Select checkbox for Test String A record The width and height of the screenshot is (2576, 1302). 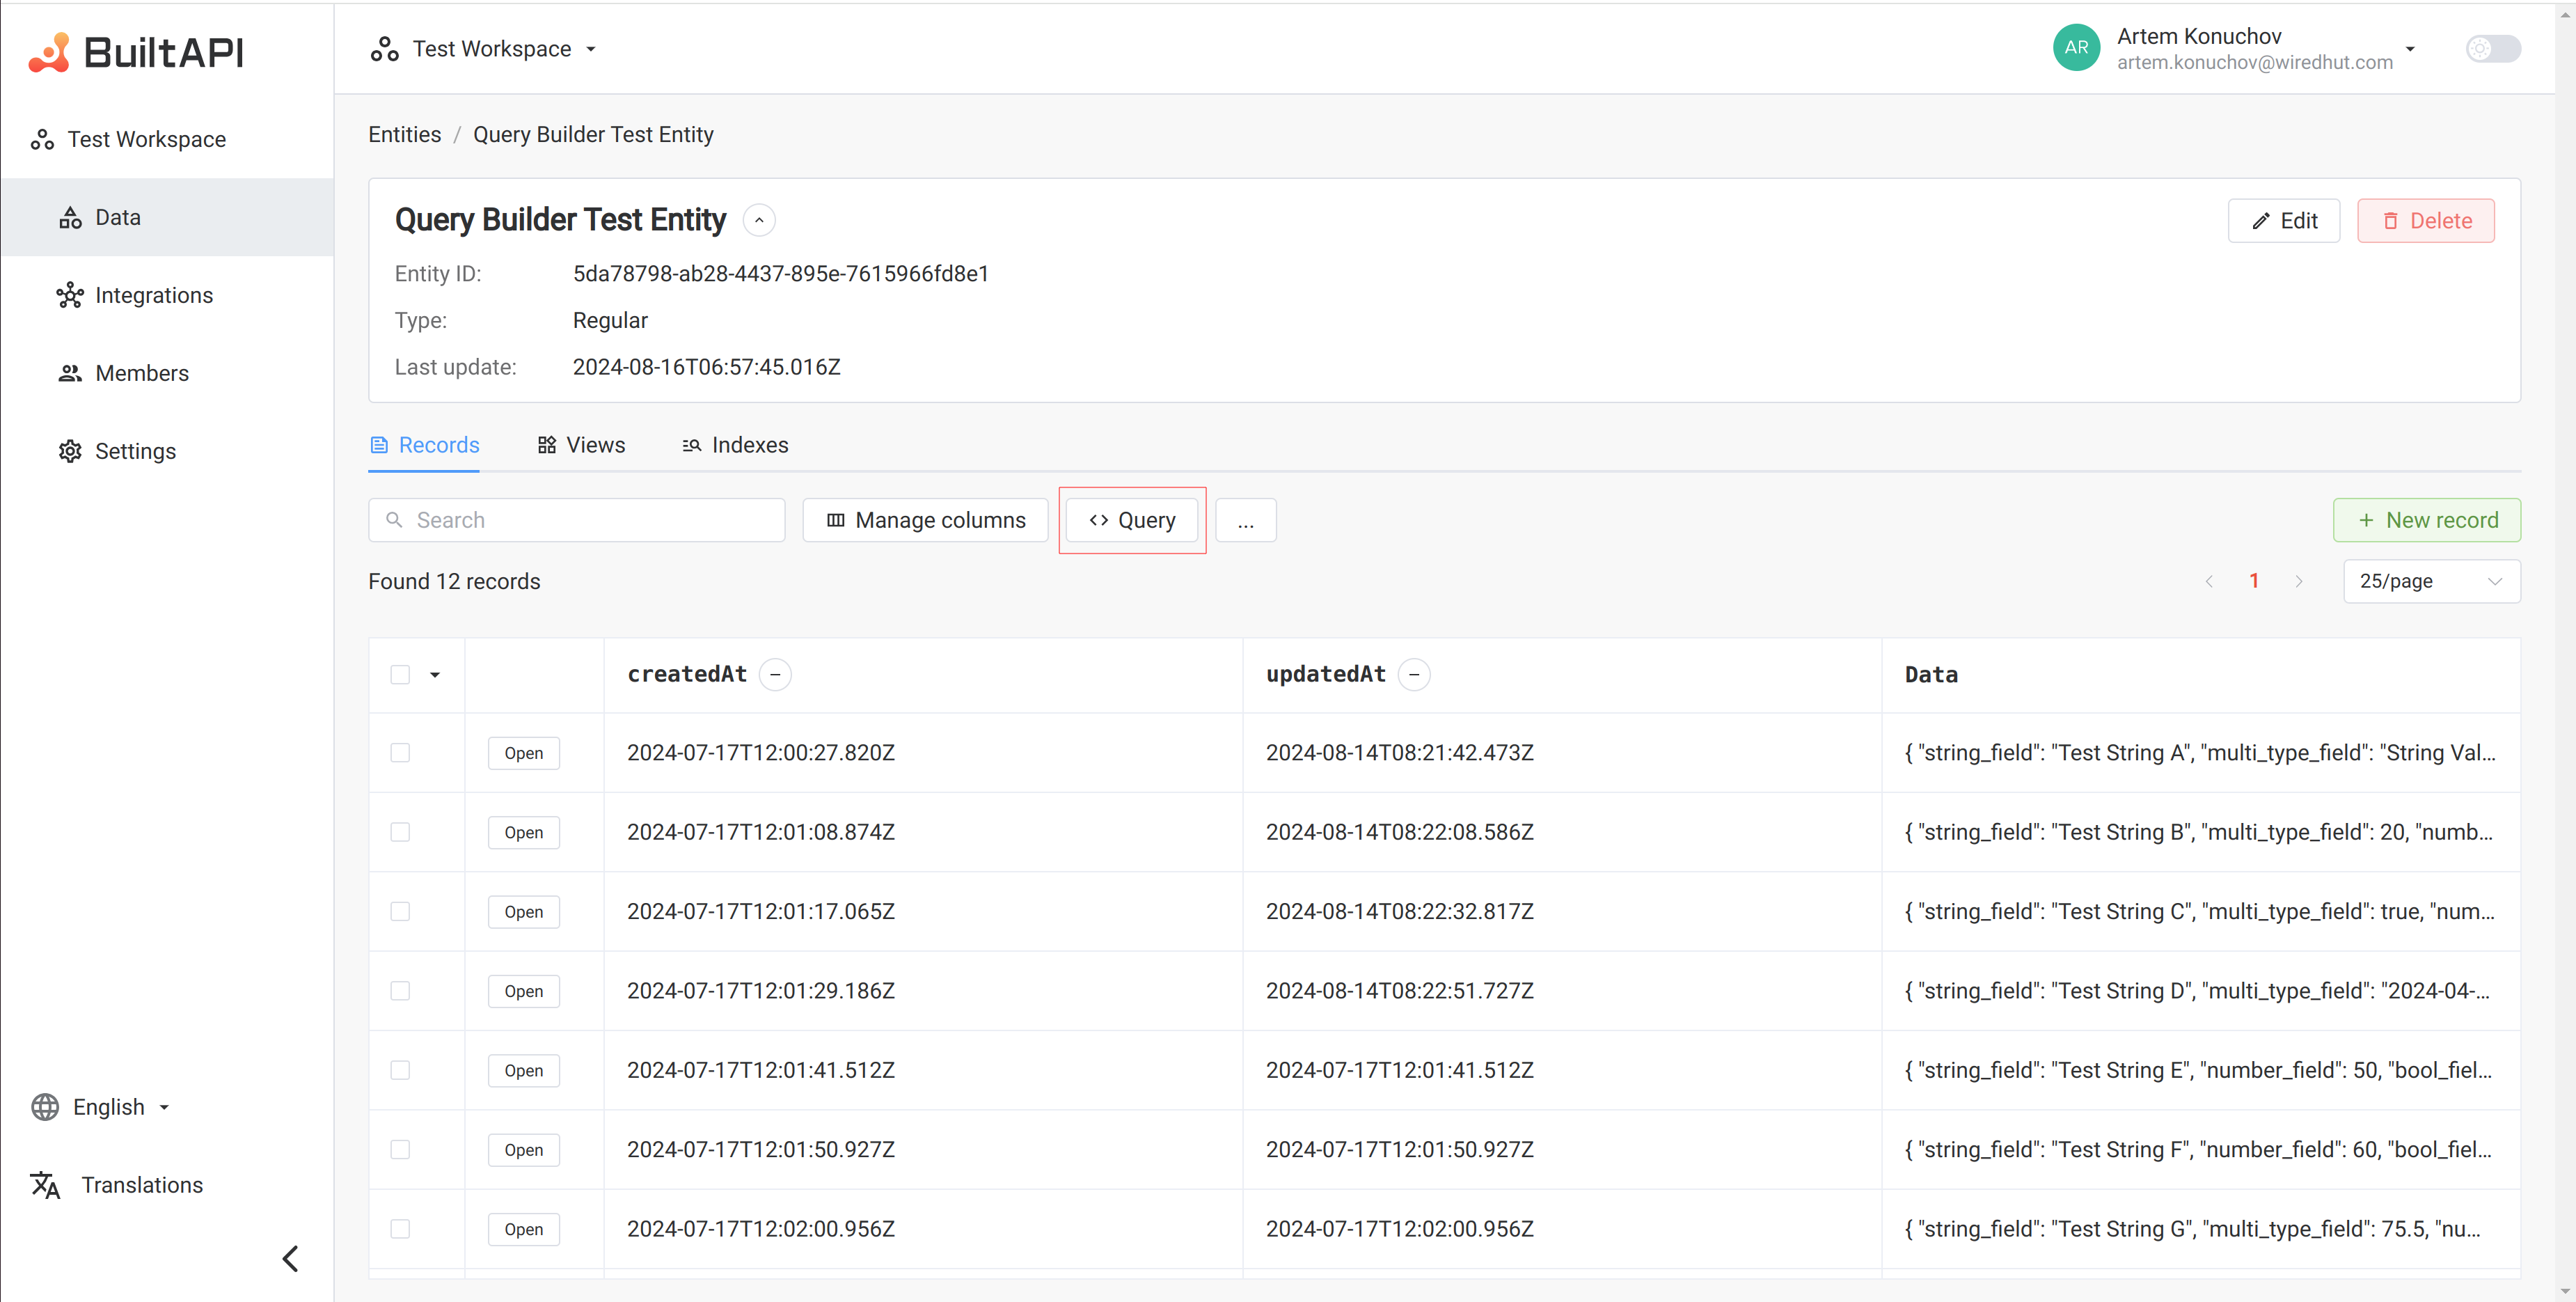click(x=400, y=753)
